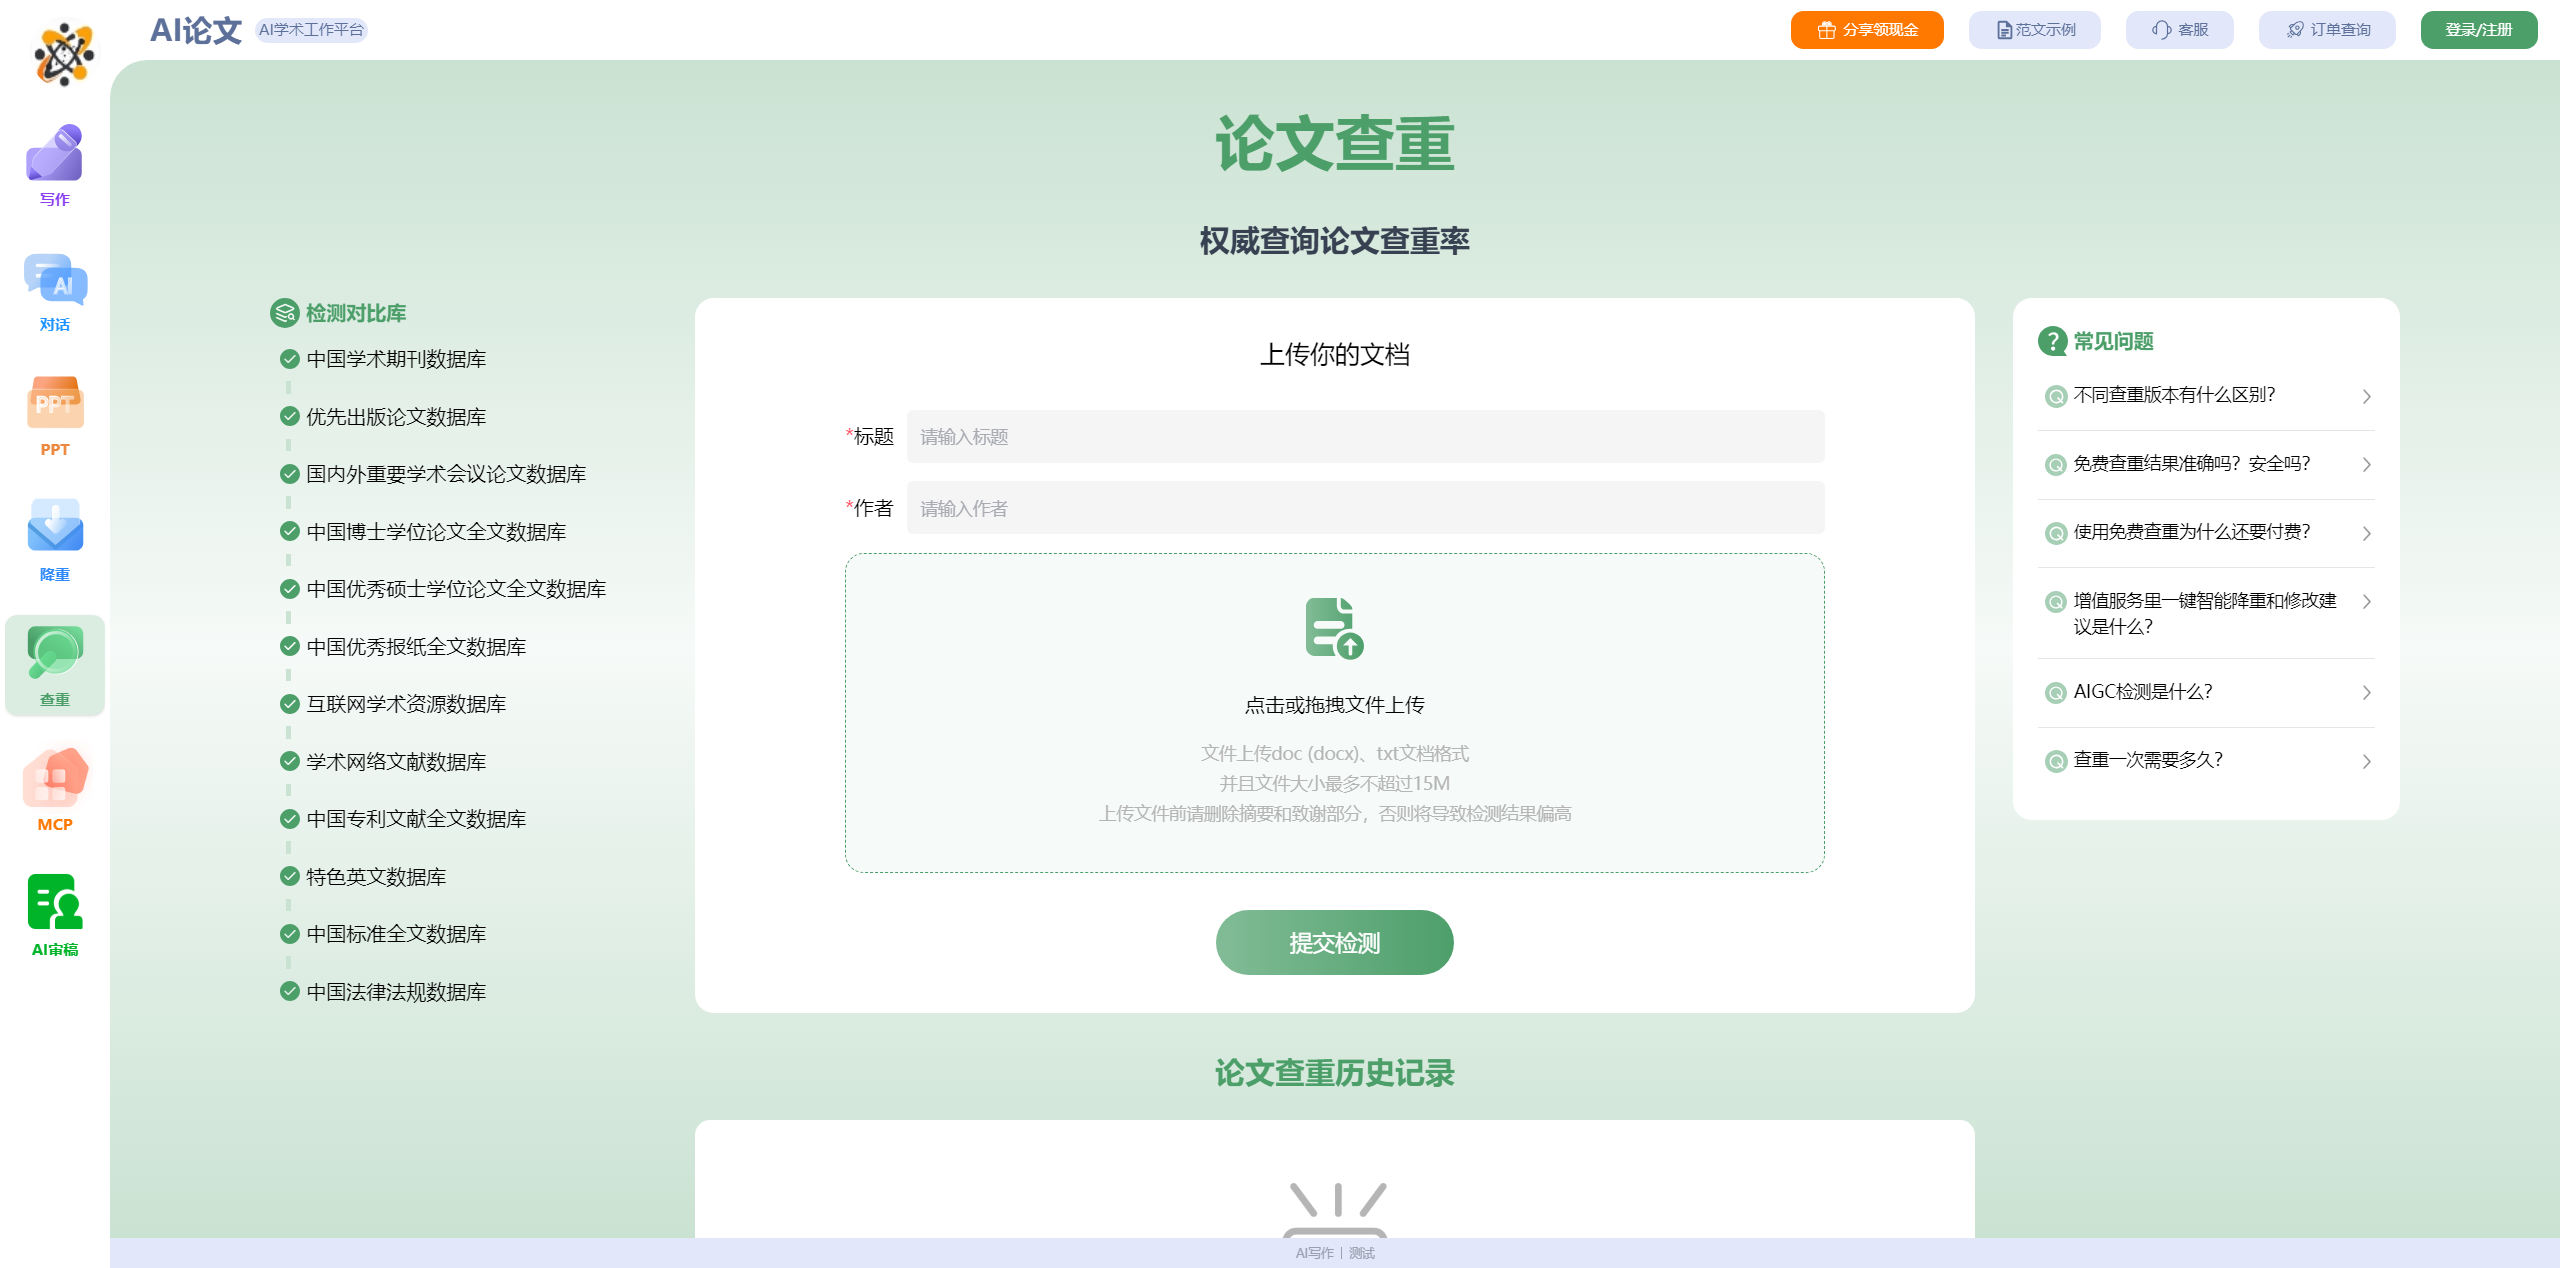The image size is (2560, 1268).
Task: Click the 提交检测 submit button
Action: click(1334, 942)
